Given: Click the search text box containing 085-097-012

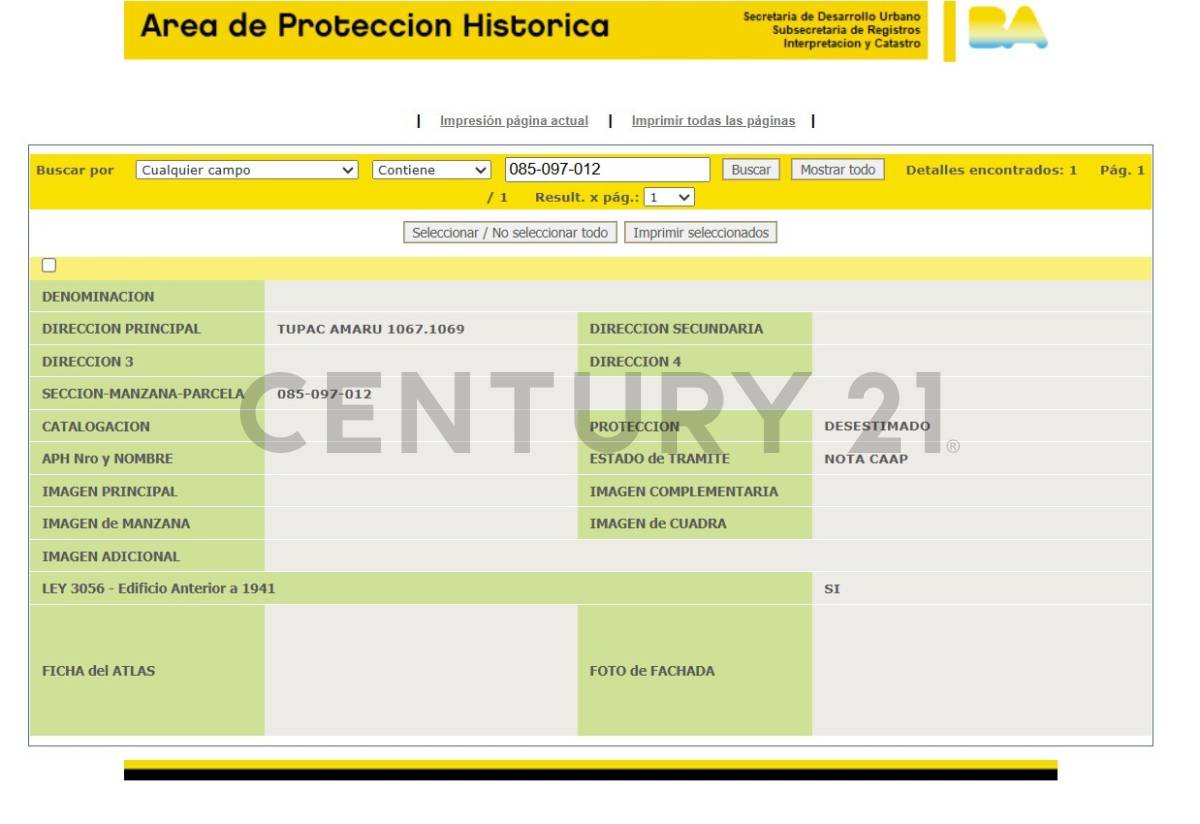Looking at the screenshot, I should 607,170.
